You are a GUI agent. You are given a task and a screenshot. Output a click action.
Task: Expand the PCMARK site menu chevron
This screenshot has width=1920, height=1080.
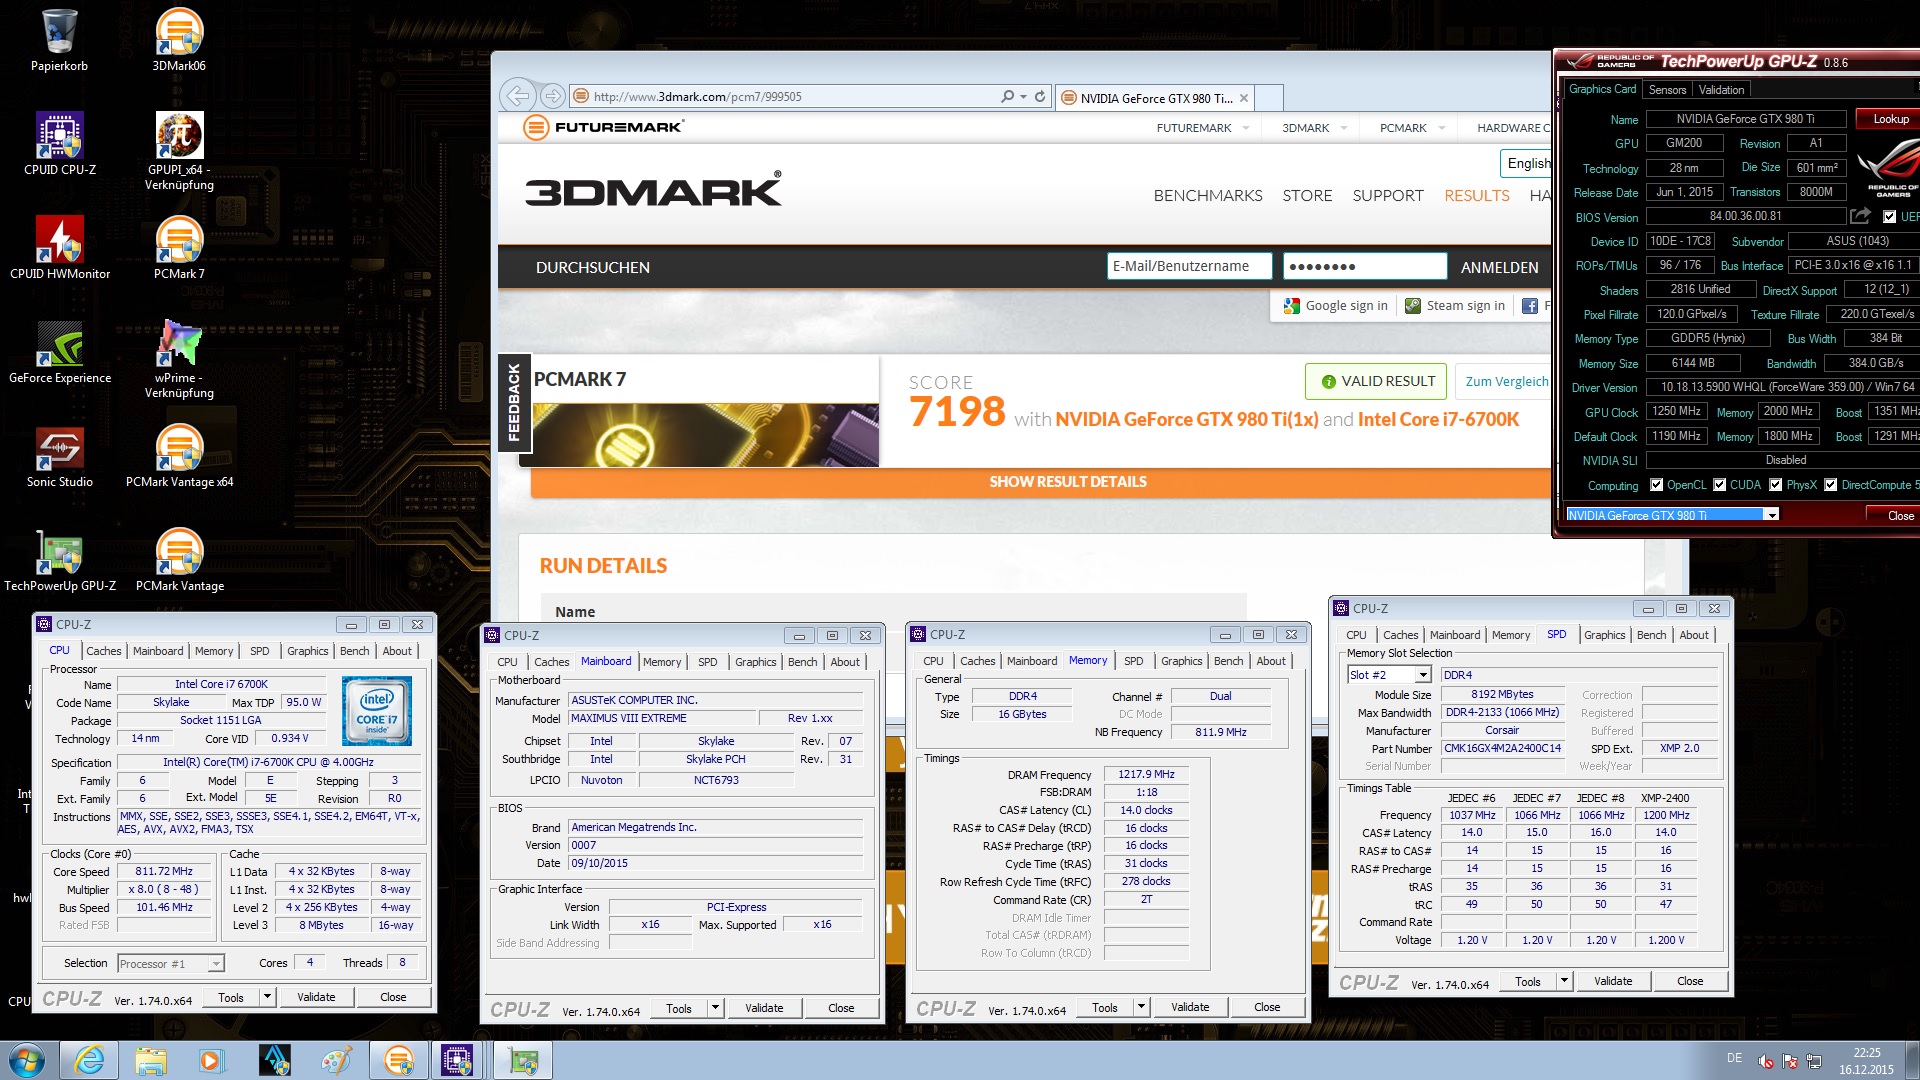click(x=1441, y=128)
